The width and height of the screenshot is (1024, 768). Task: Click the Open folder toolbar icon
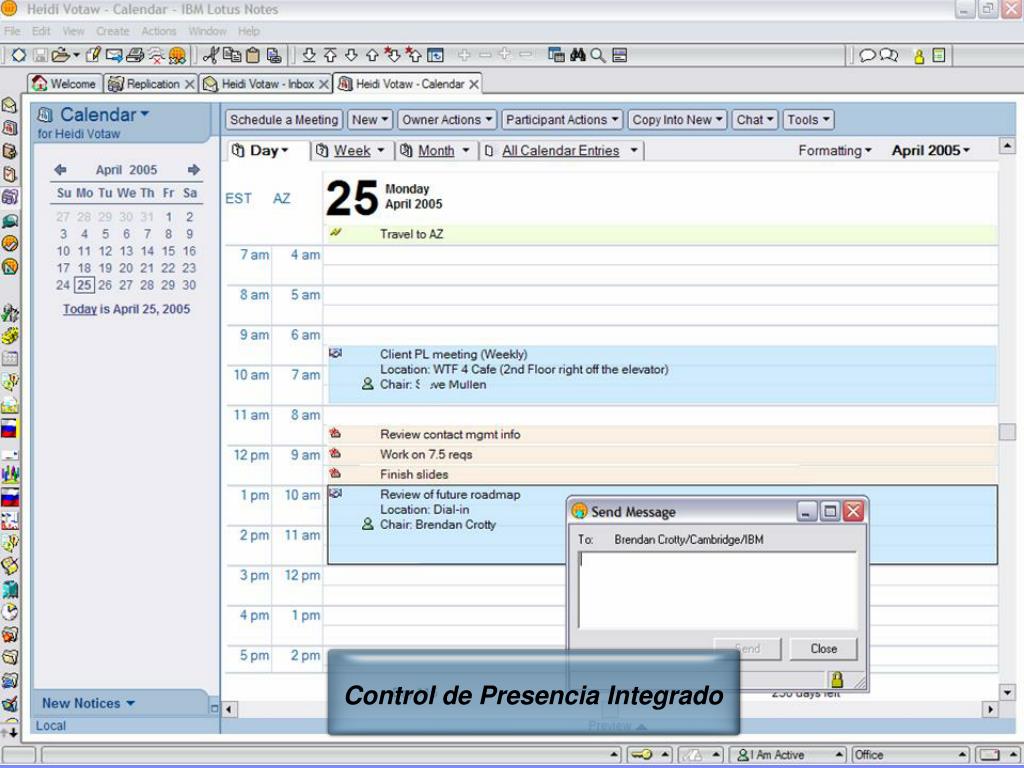(61, 56)
